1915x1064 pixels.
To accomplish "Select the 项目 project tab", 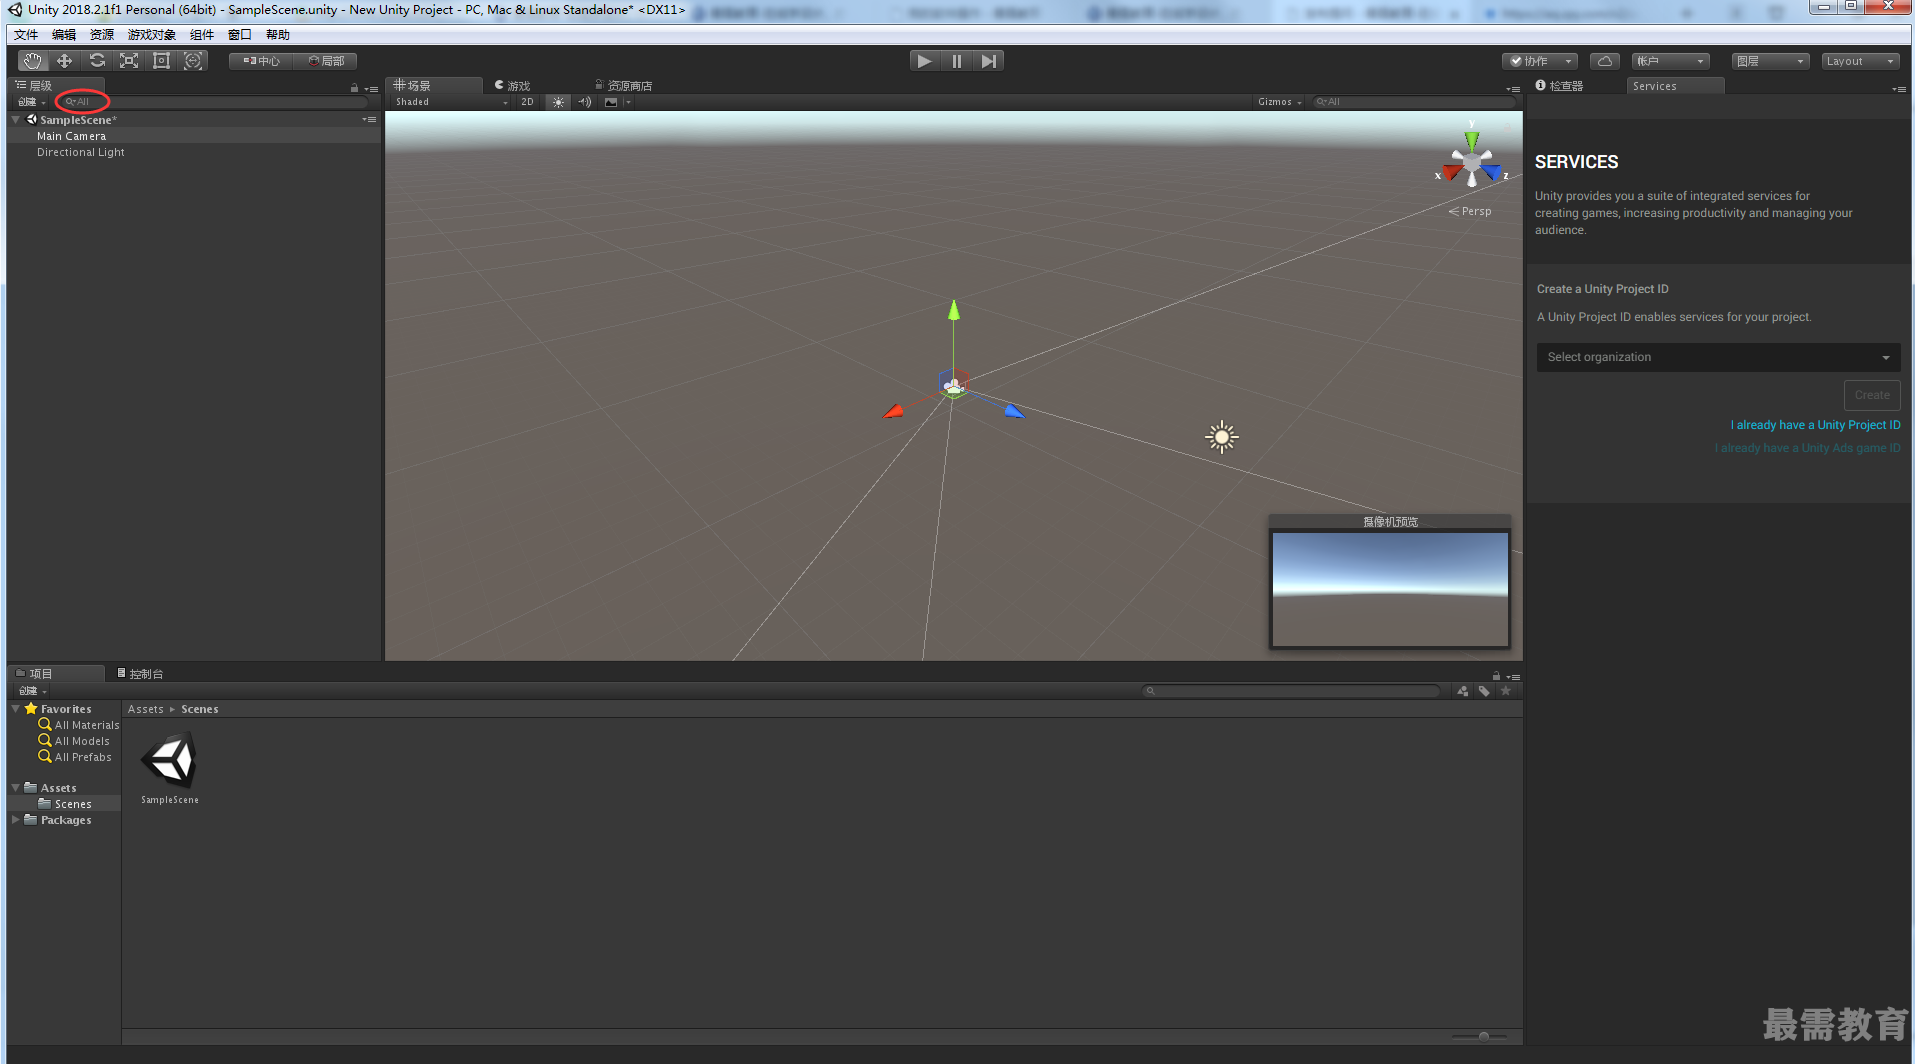I will click(56, 674).
